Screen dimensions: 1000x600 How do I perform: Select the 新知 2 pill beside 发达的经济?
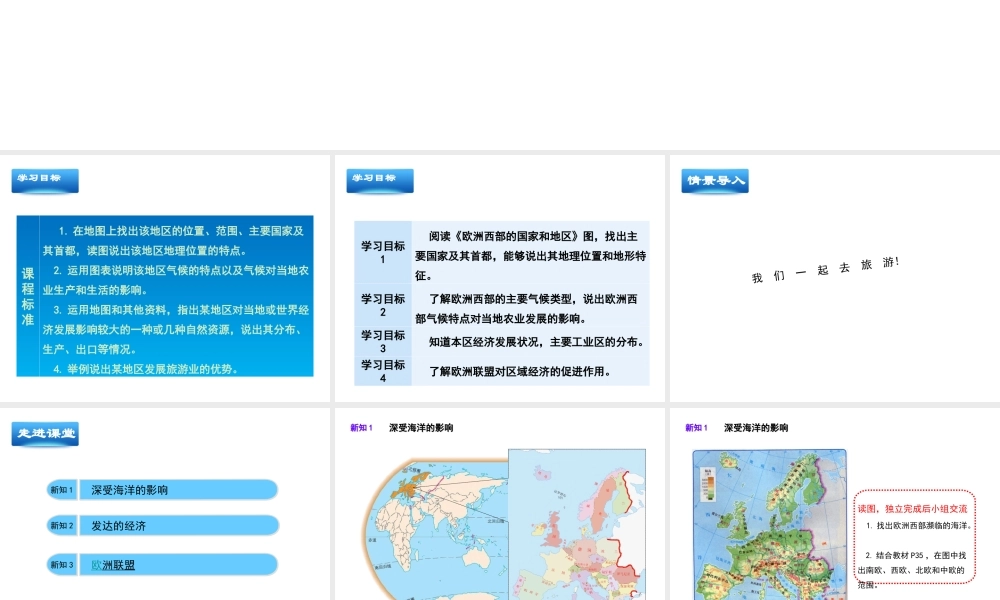[x=62, y=525]
